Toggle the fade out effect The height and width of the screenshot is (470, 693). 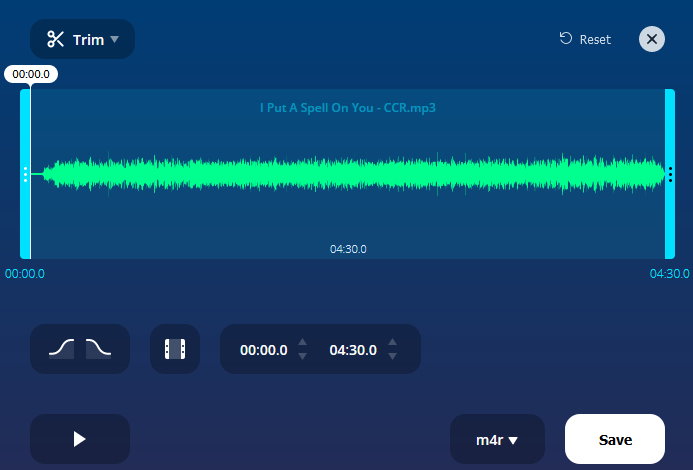(x=98, y=349)
